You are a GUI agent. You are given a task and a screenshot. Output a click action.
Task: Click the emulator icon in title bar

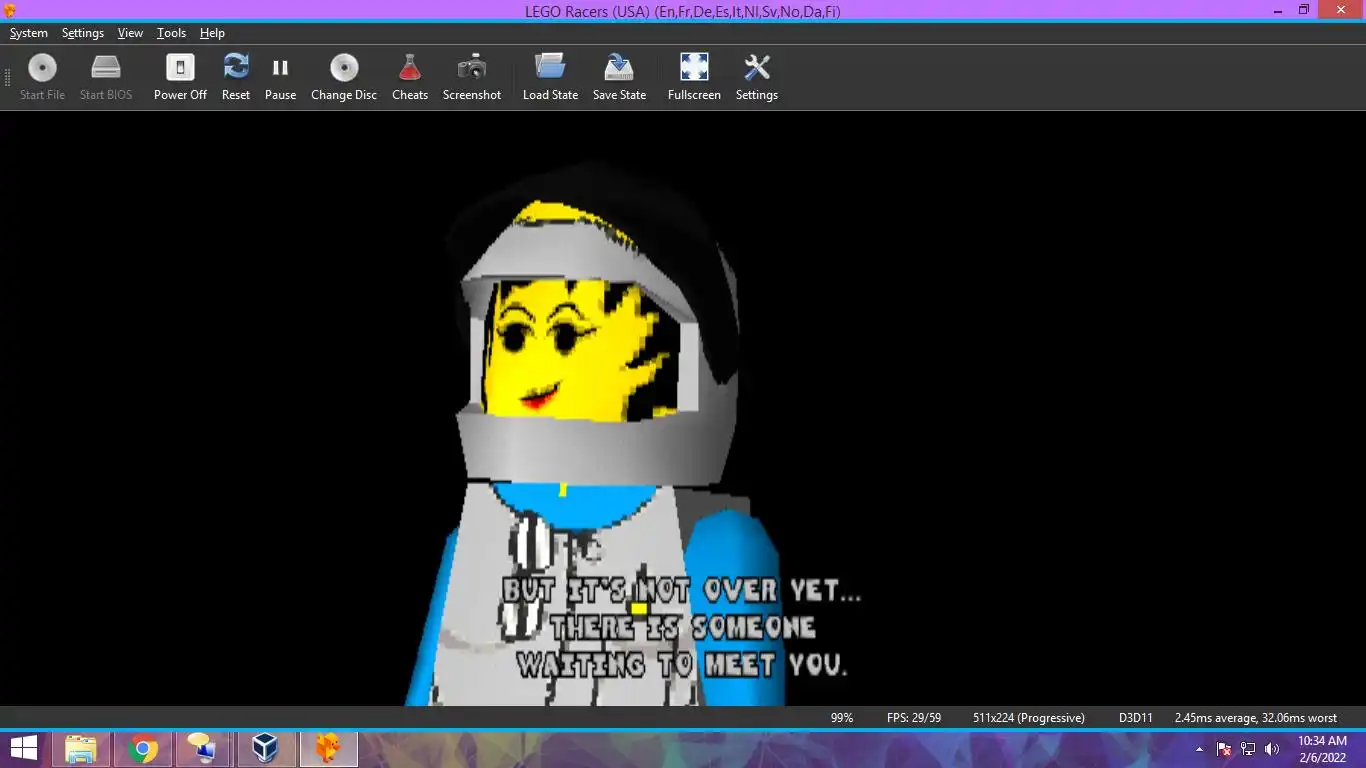[x=10, y=10]
